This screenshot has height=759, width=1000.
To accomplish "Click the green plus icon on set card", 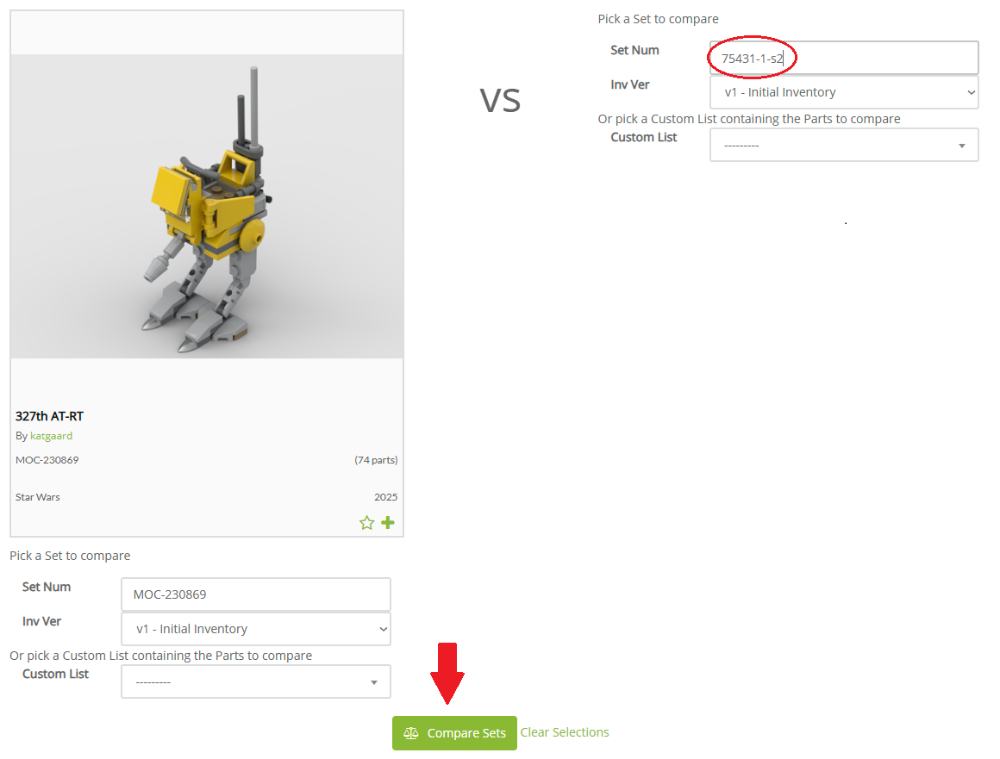I will pyautogui.click(x=388, y=523).
